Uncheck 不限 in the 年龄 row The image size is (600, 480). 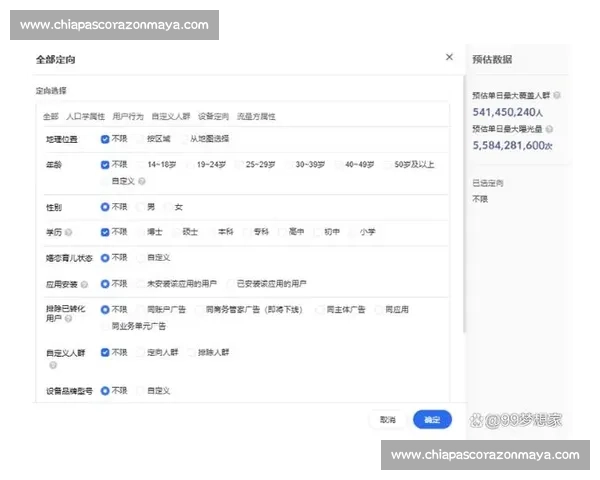click(105, 165)
